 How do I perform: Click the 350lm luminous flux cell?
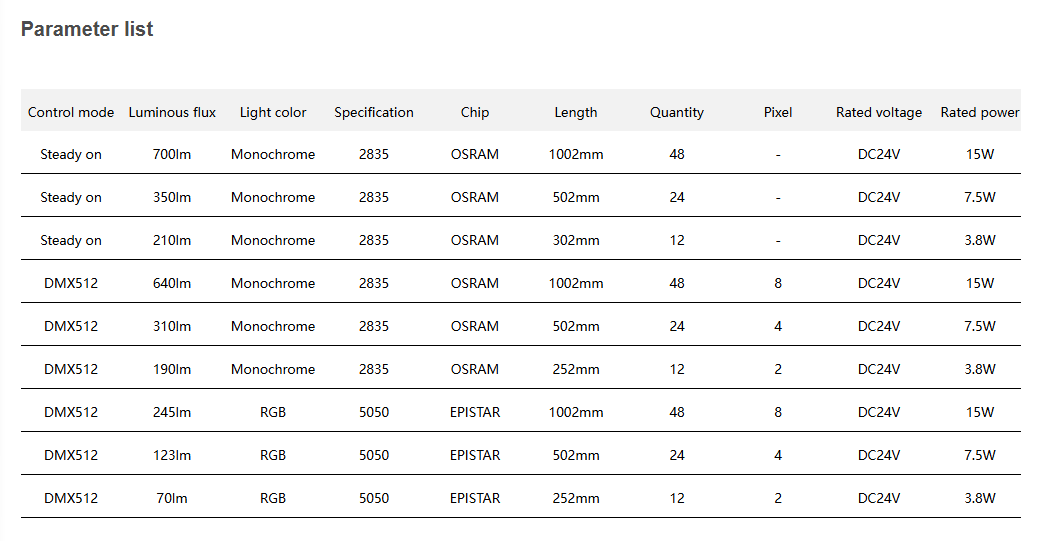coord(172,198)
